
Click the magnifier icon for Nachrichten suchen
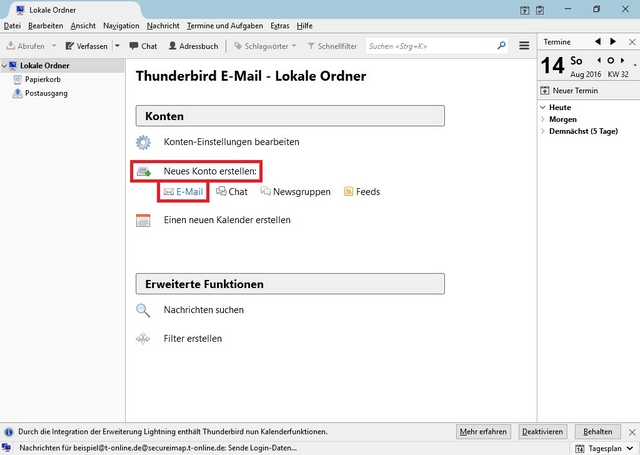coord(143,310)
